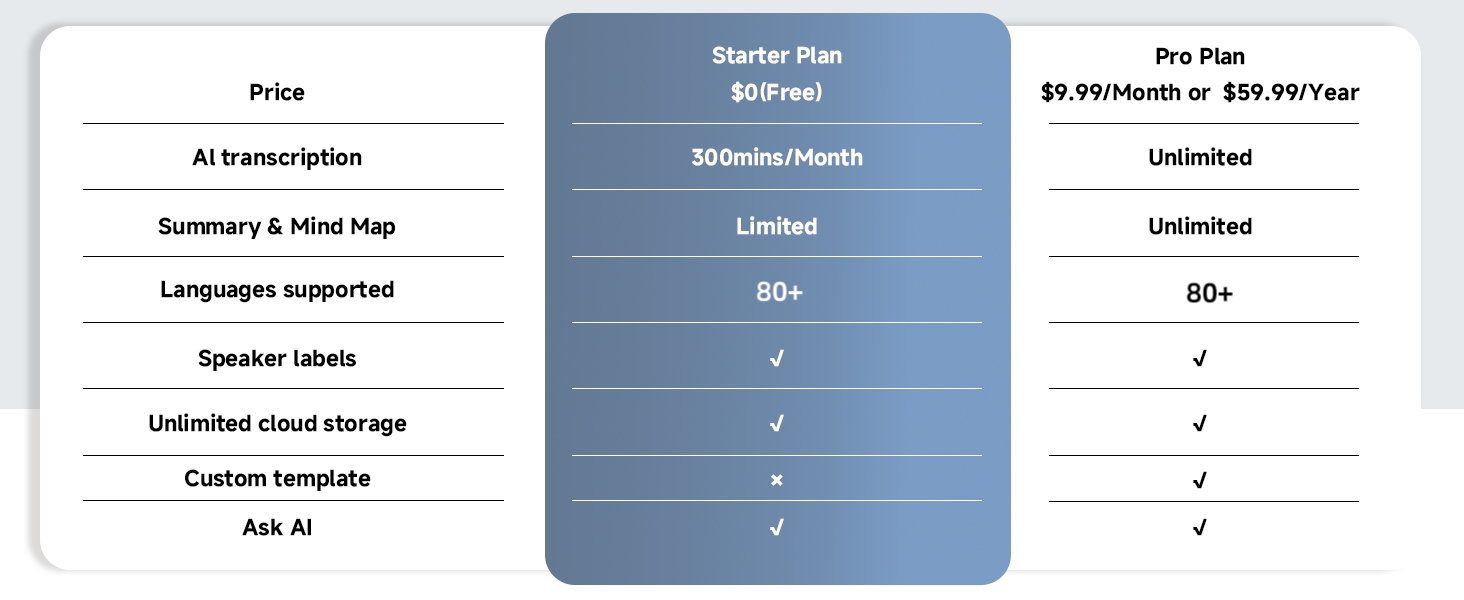Click the $0(Free) price text

(x=777, y=93)
